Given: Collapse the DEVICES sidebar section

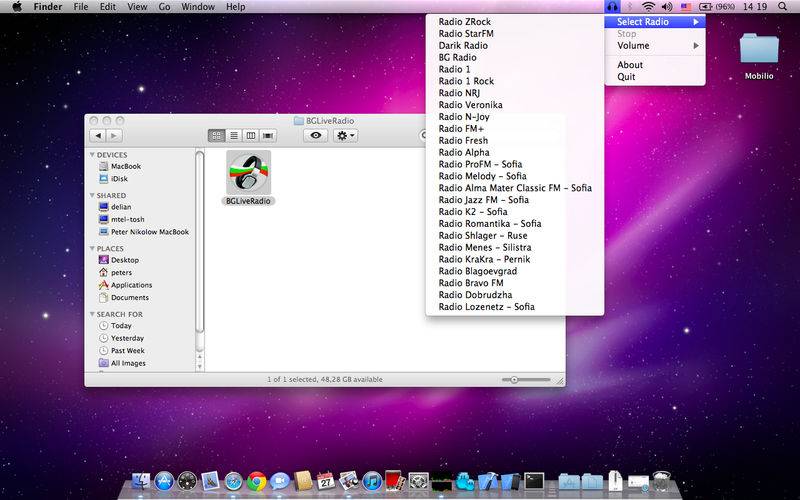Looking at the screenshot, I should point(92,155).
